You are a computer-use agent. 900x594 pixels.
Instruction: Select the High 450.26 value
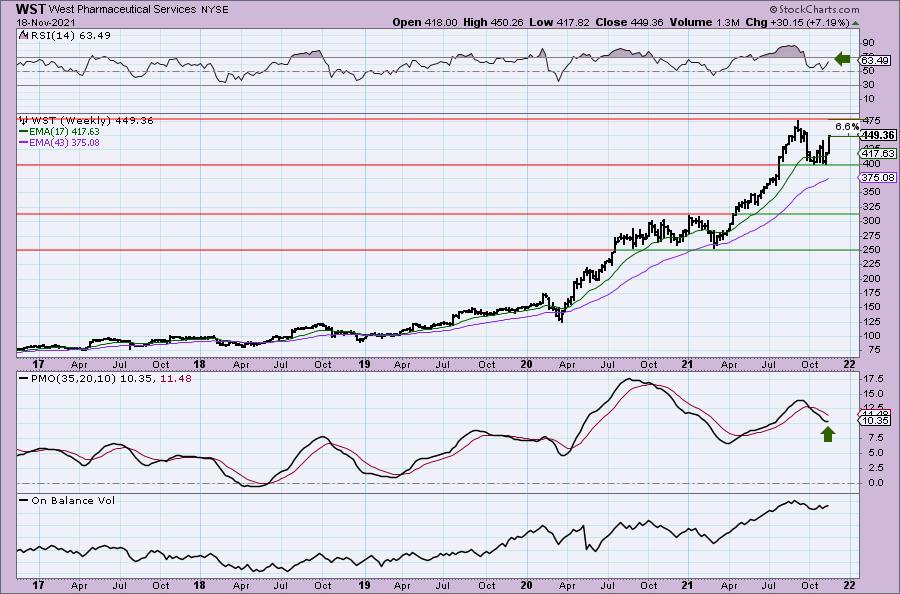(493, 22)
